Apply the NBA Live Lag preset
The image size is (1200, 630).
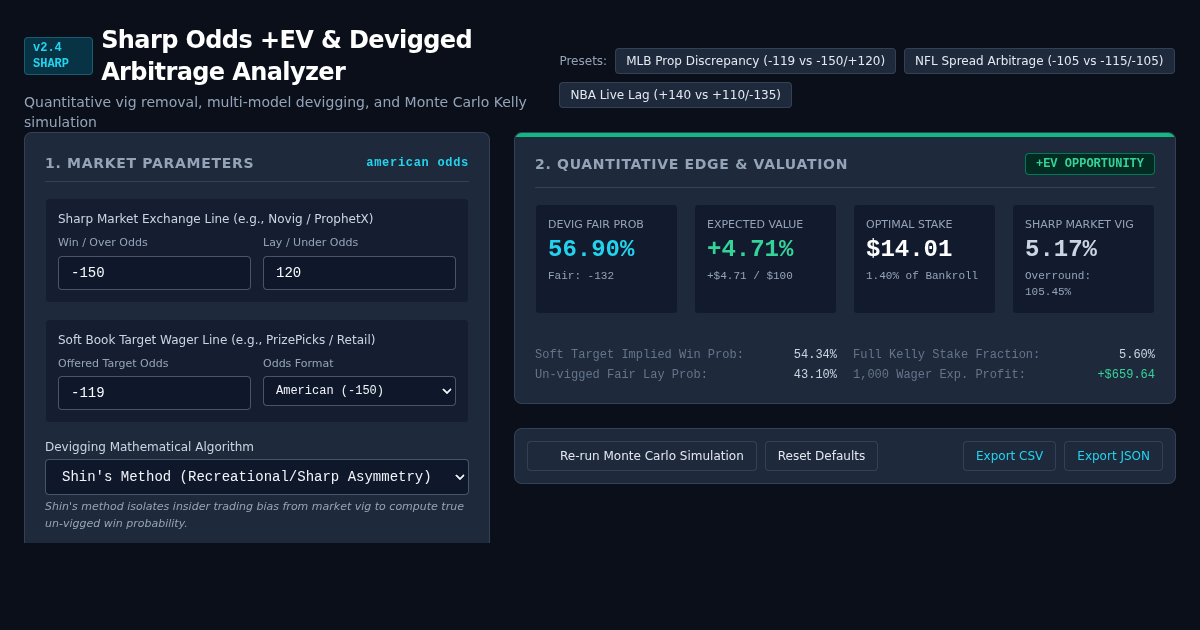pyautogui.click(x=675, y=95)
